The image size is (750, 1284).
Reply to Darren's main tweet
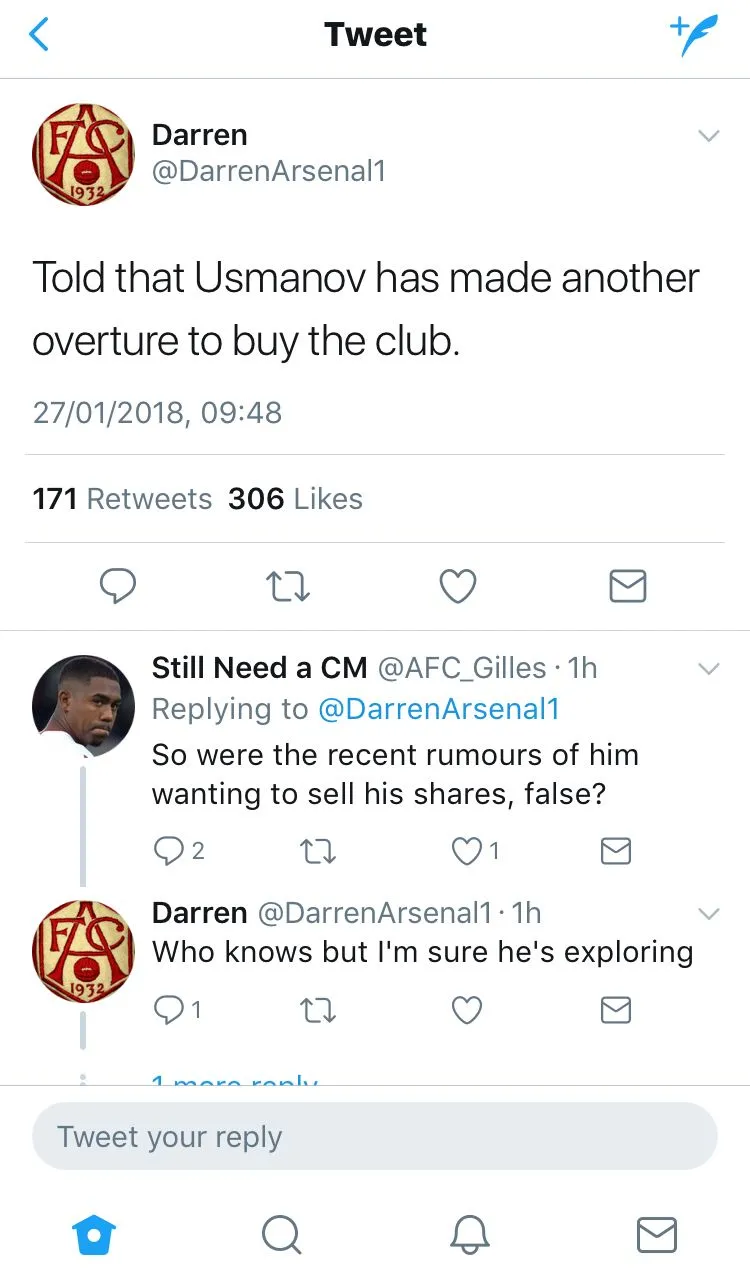click(x=118, y=586)
